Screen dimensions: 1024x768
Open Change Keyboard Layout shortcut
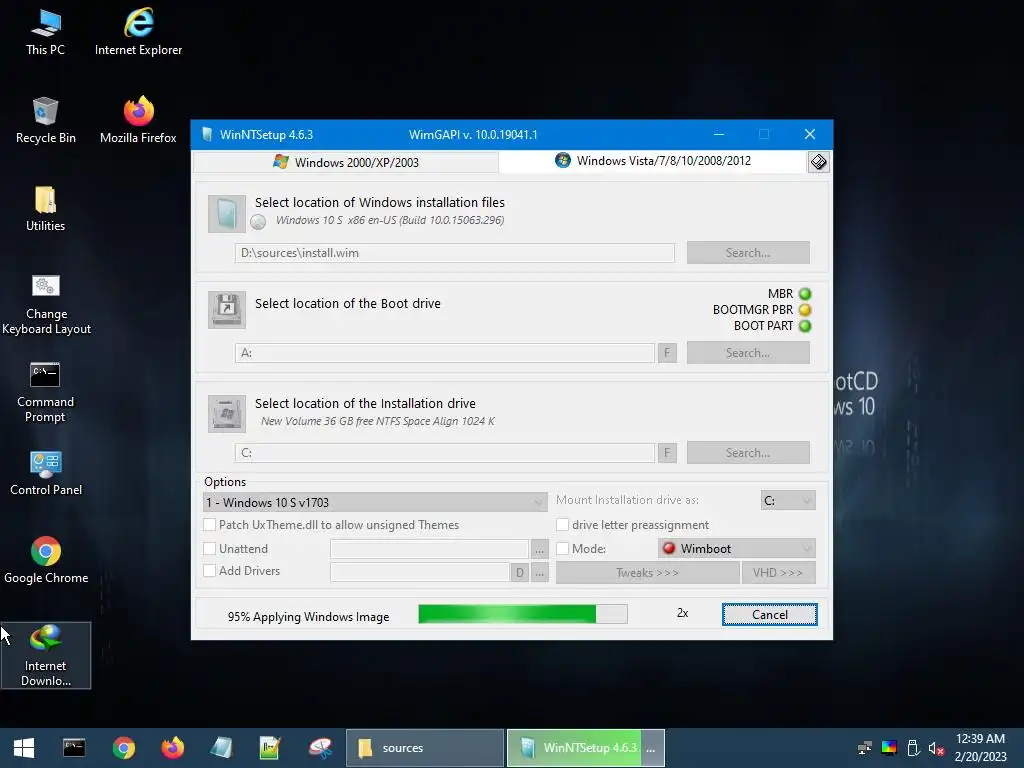coord(46,303)
